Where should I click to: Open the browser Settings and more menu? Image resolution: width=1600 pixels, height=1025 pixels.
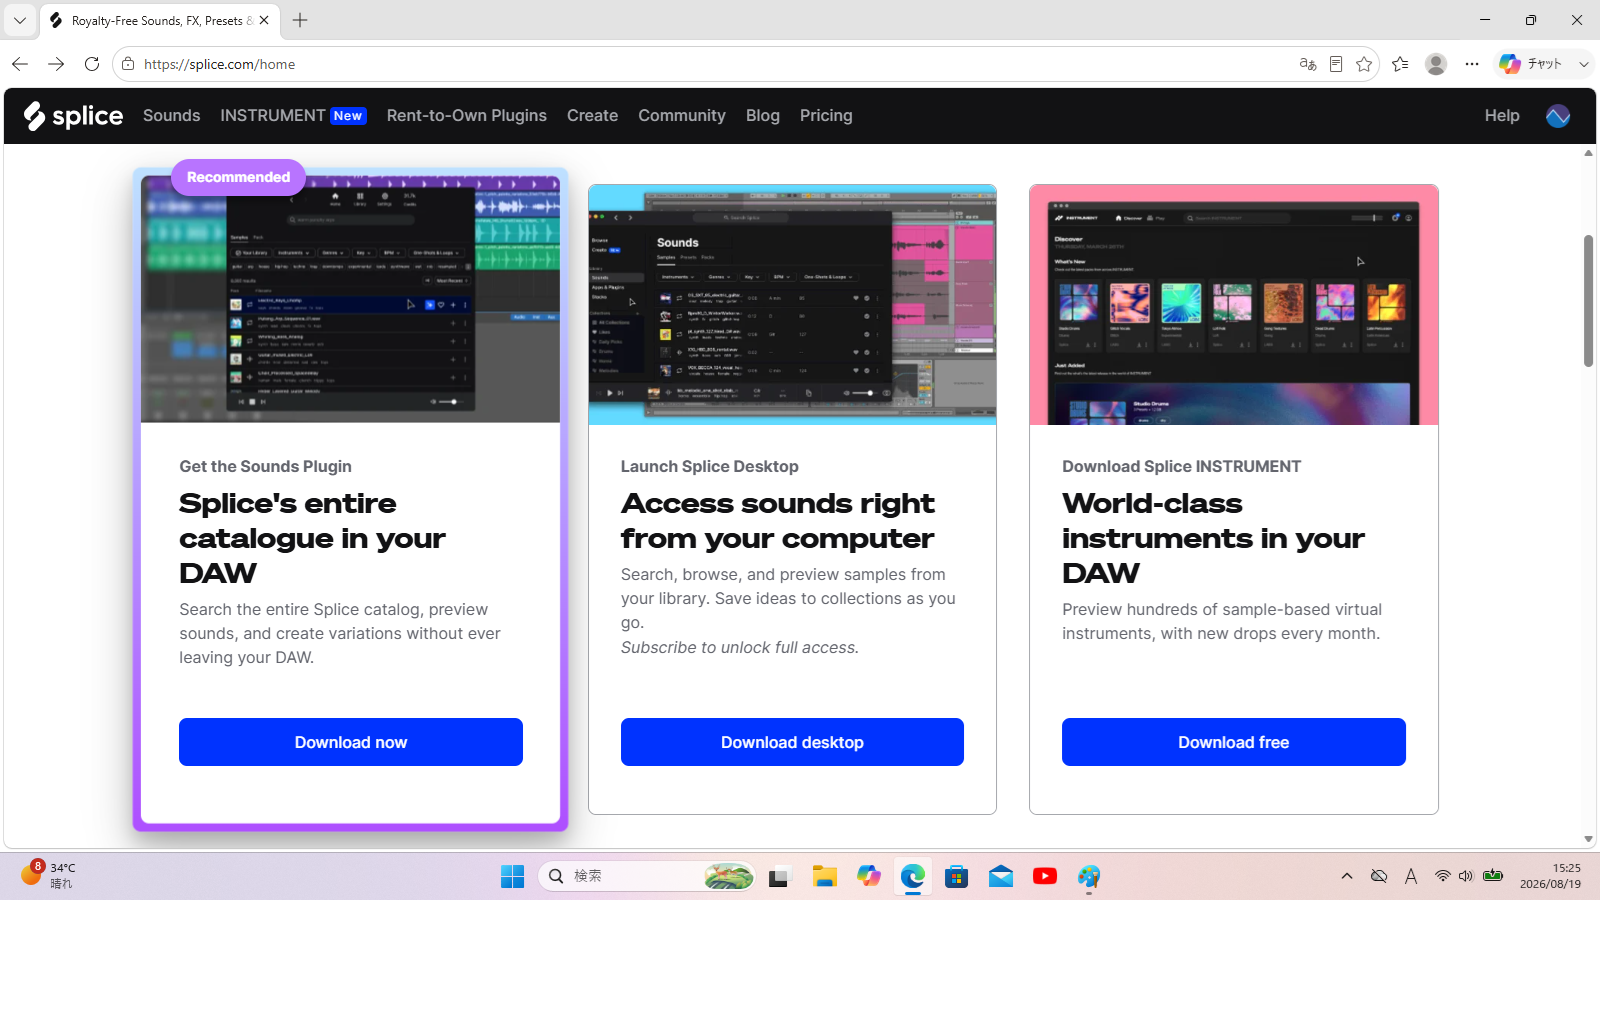(x=1472, y=64)
